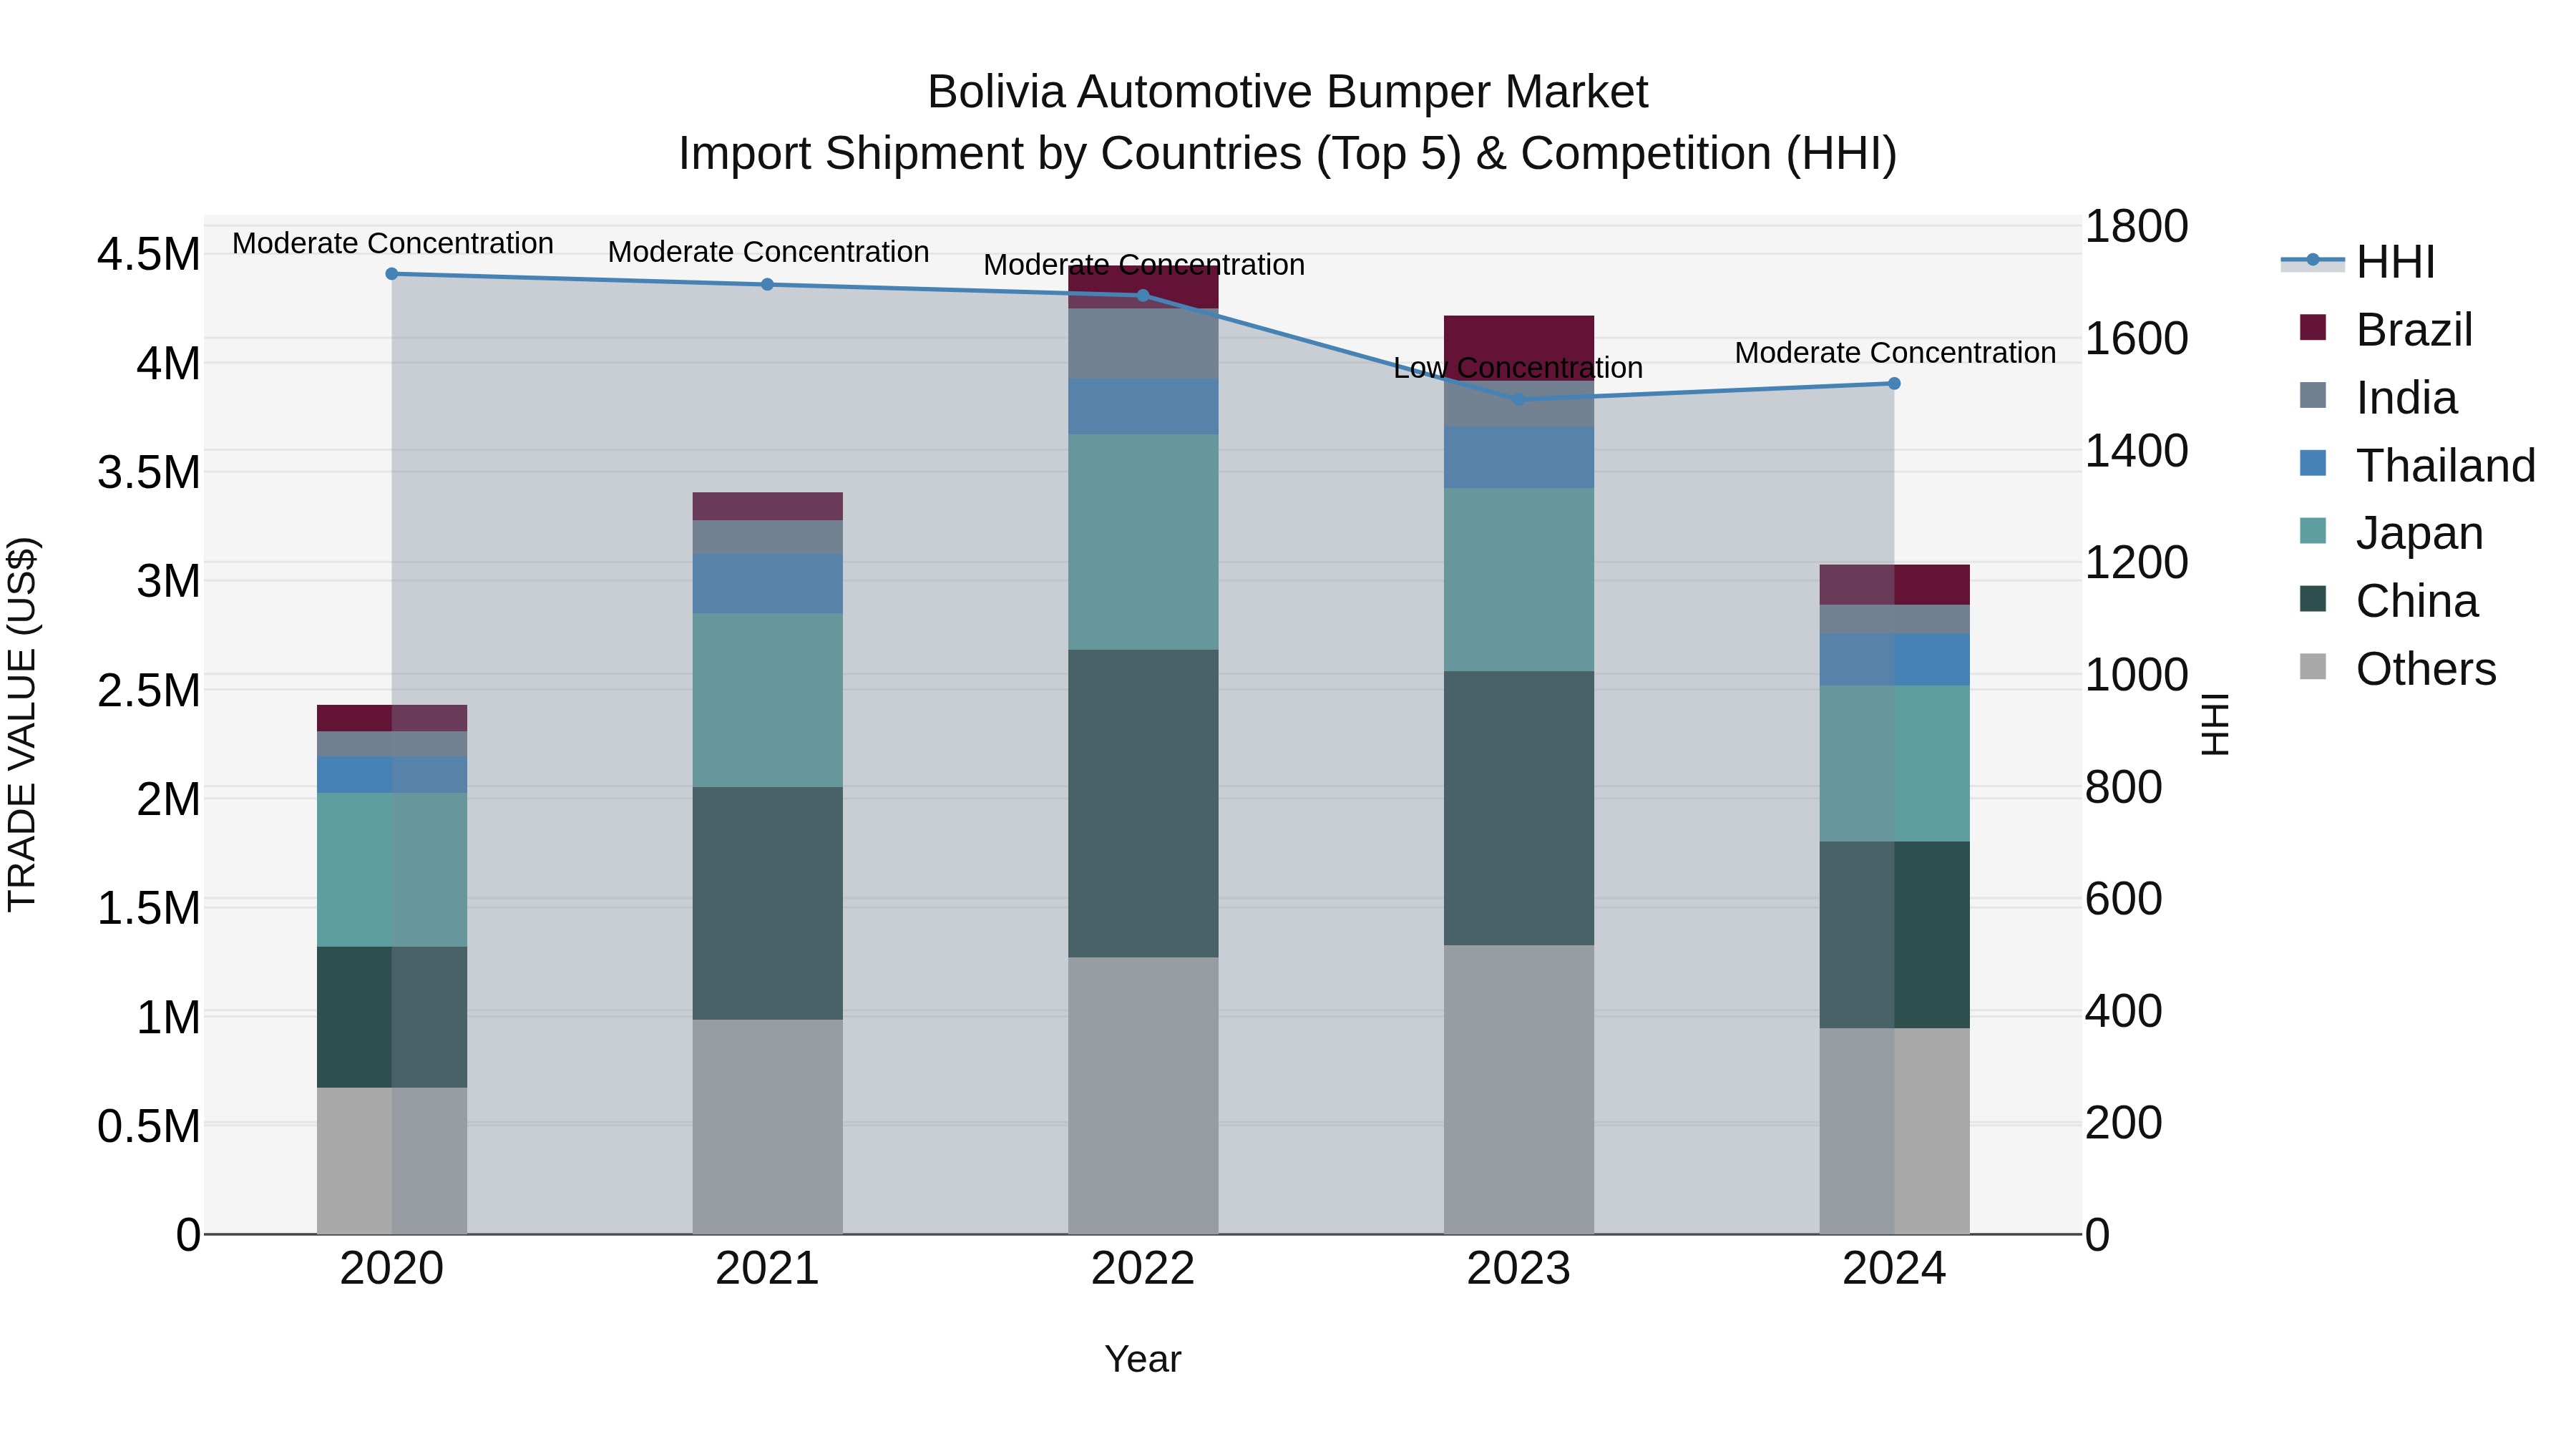
Task: Click the 2022 HHI data point
Action: (1144, 296)
